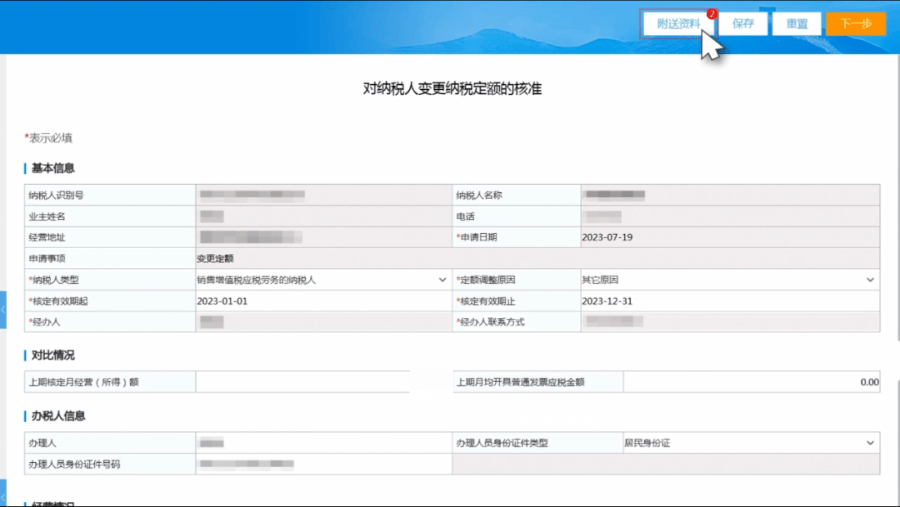900x507 pixels.
Task: Open the 纳税人类型 dropdown
Action: coord(322,280)
